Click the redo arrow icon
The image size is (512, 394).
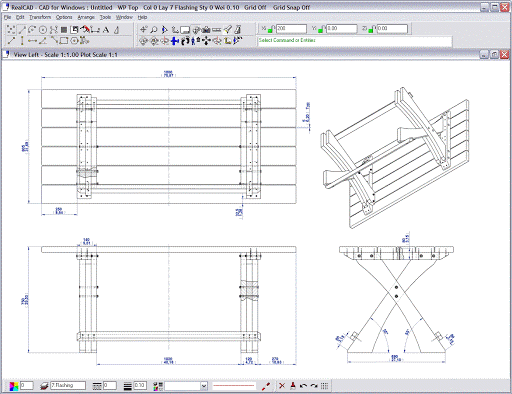pyautogui.click(x=314, y=386)
